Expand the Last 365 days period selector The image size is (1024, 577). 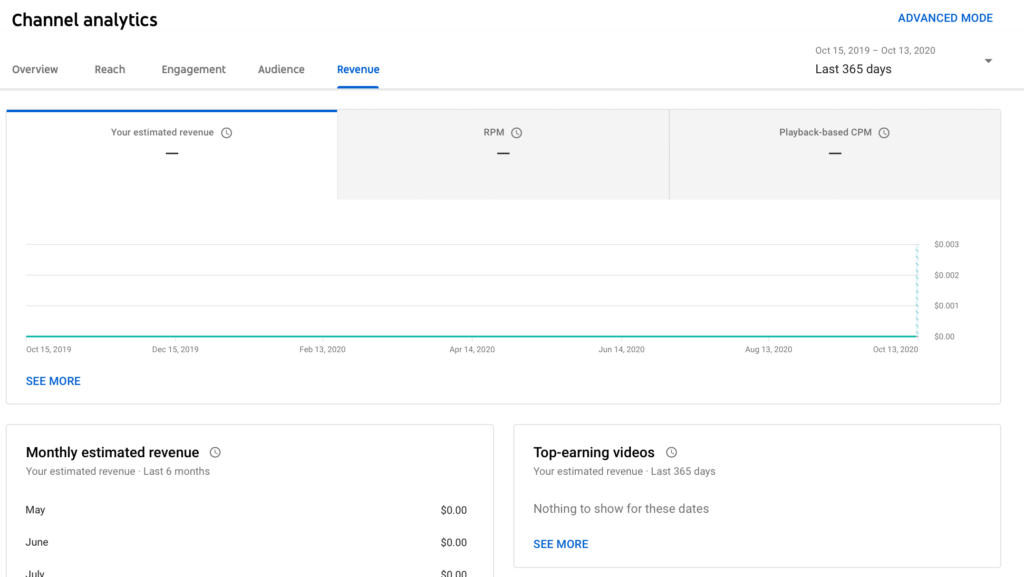click(x=853, y=69)
